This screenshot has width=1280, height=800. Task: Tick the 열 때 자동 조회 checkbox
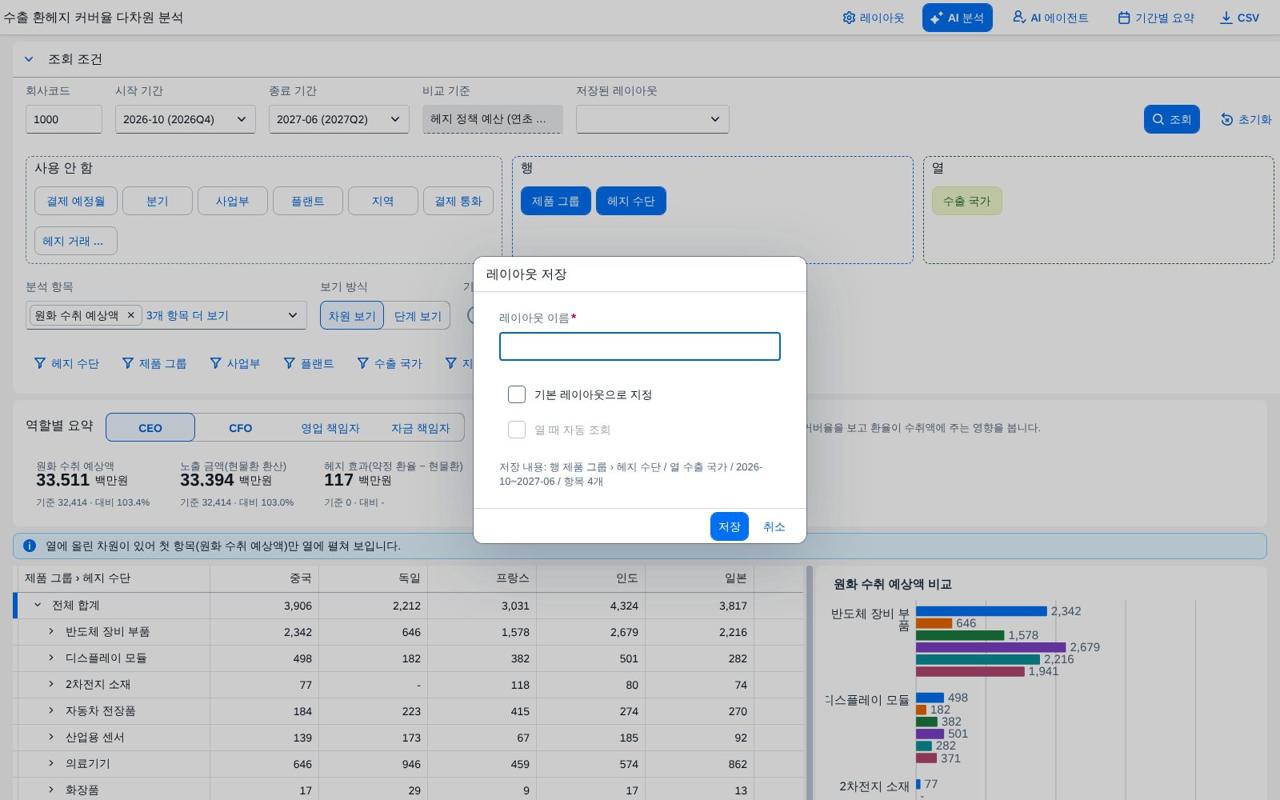coord(517,430)
